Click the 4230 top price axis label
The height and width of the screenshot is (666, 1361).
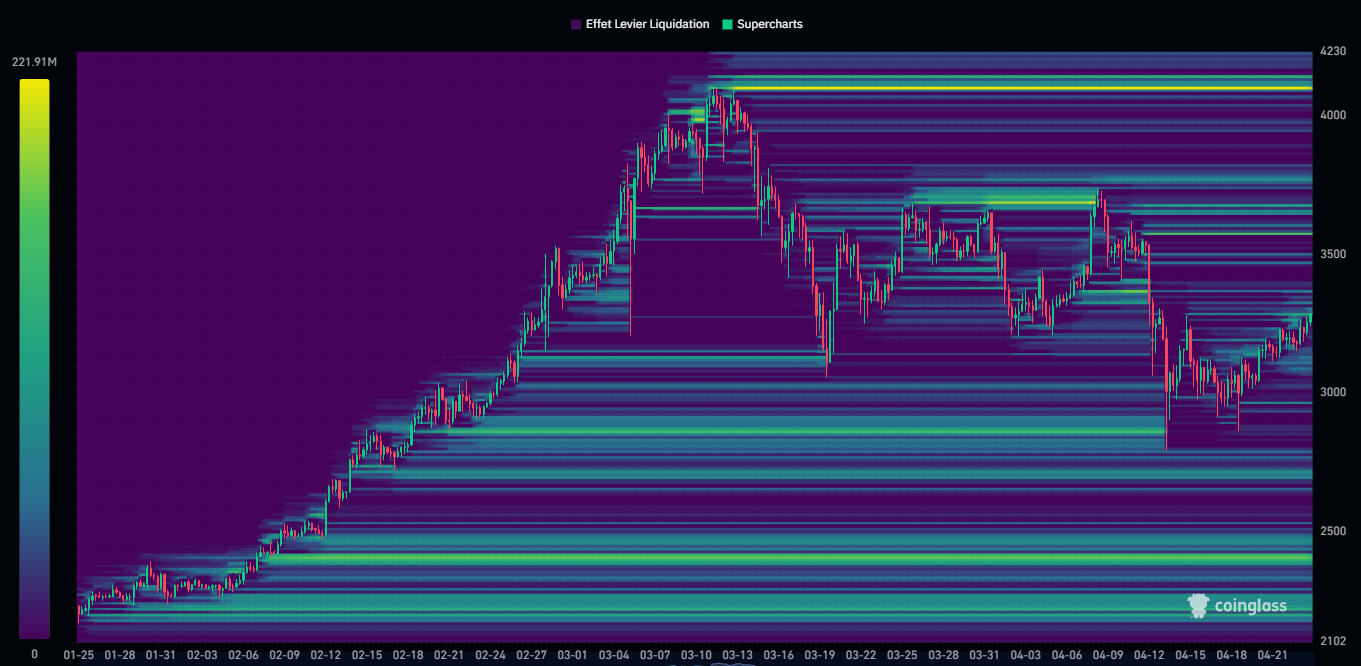(x=1332, y=52)
